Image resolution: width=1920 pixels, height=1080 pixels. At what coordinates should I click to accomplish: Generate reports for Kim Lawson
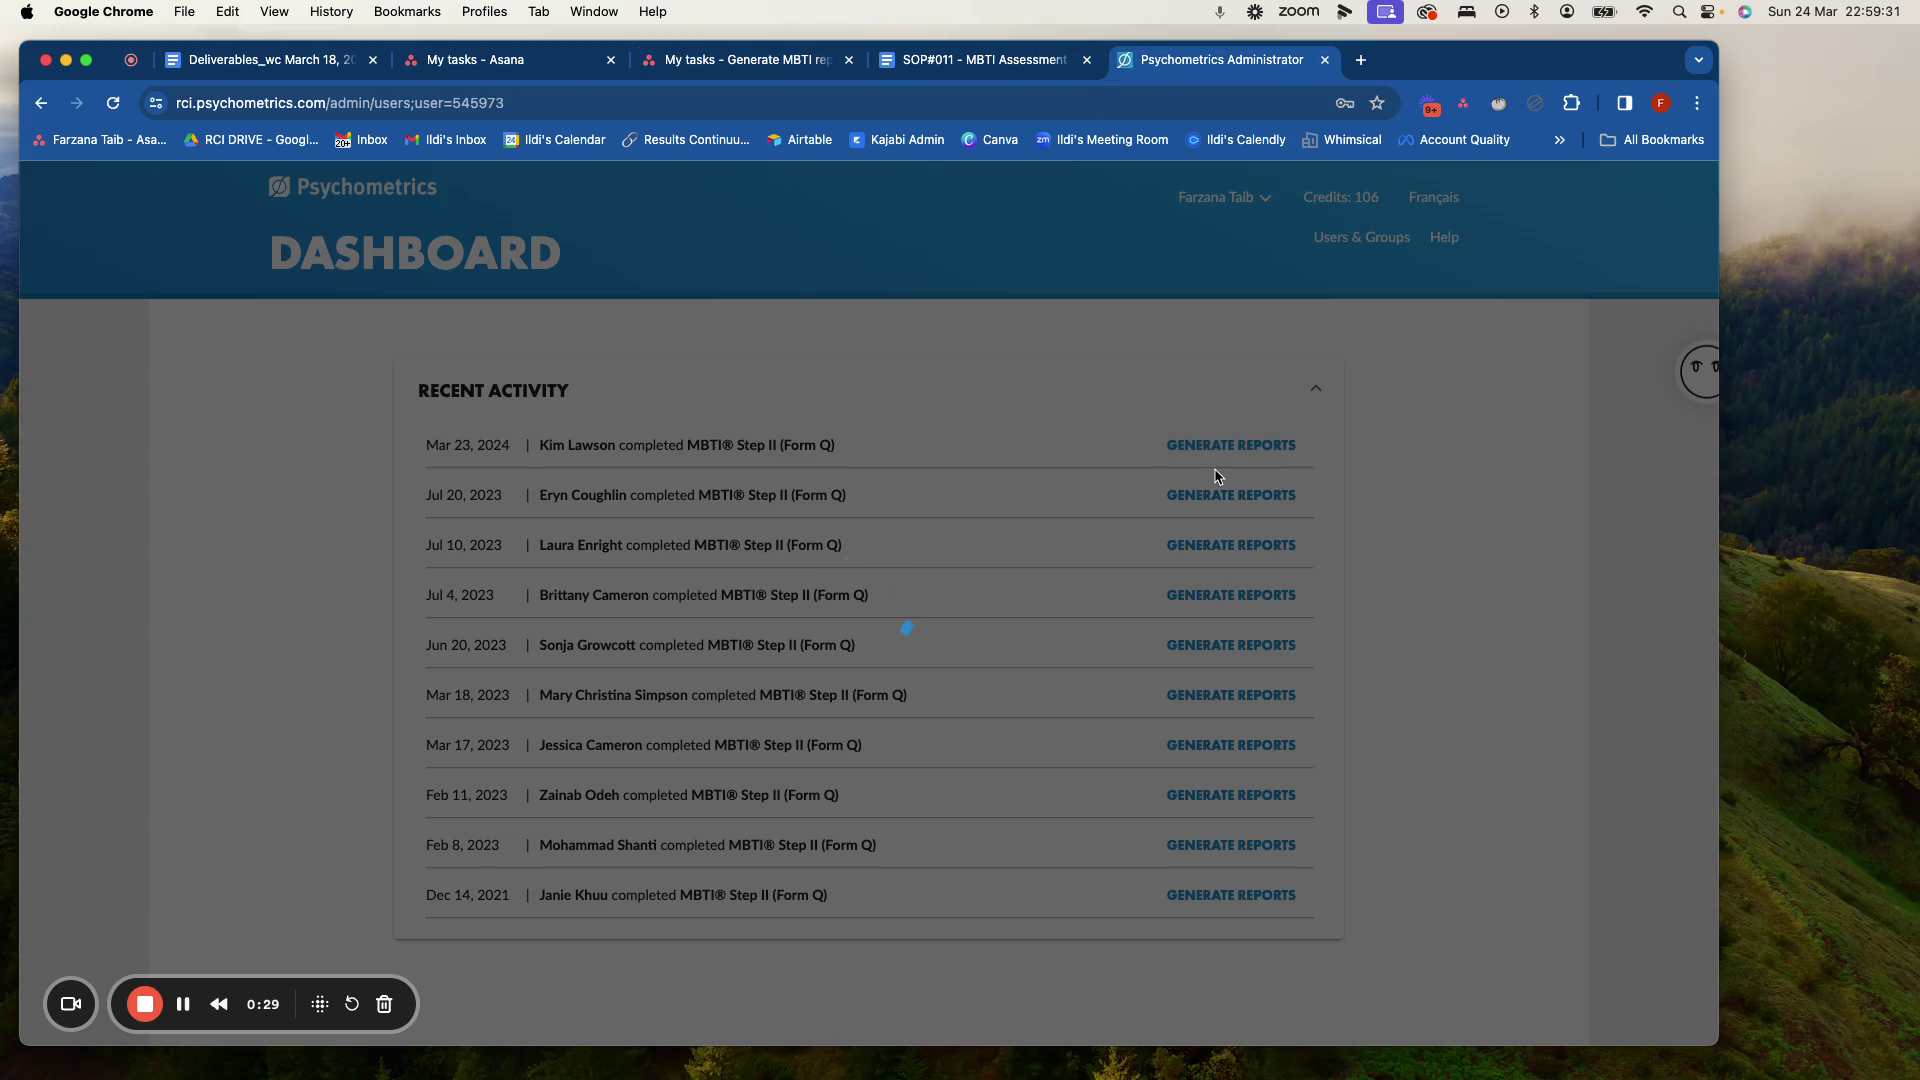pos(1230,445)
